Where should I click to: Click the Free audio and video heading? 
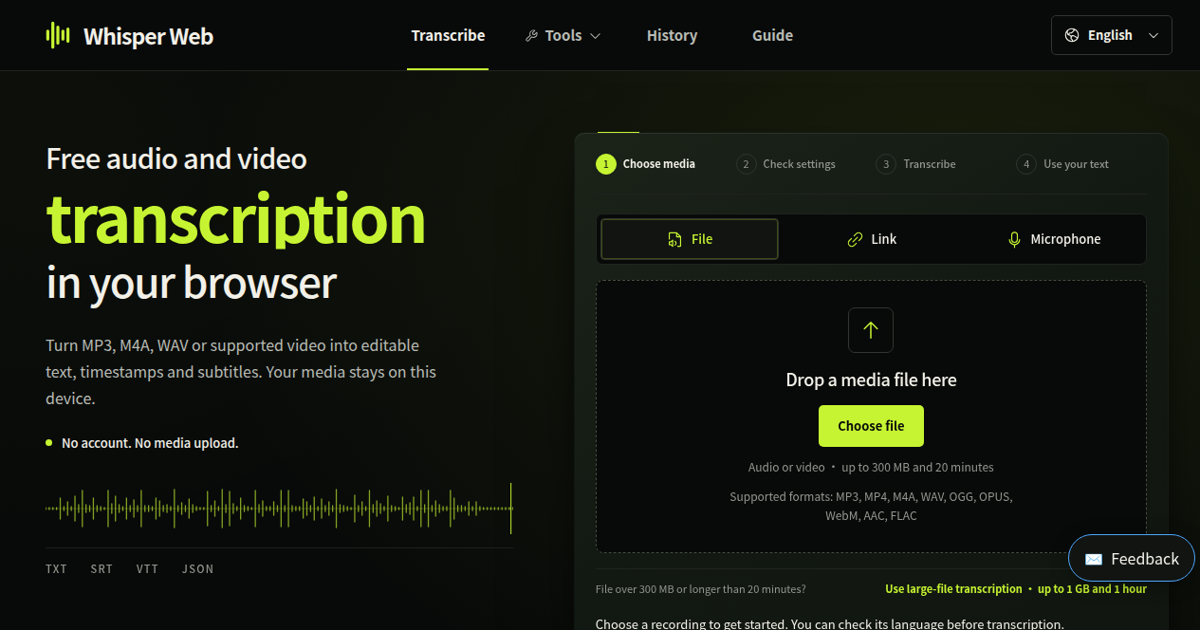pos(176,158)
